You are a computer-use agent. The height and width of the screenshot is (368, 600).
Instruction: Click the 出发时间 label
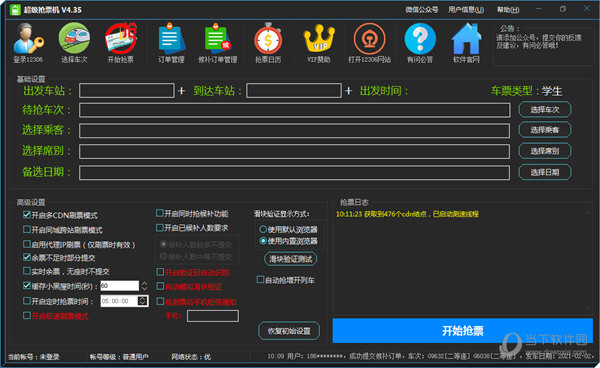click(x=384, y=91)
